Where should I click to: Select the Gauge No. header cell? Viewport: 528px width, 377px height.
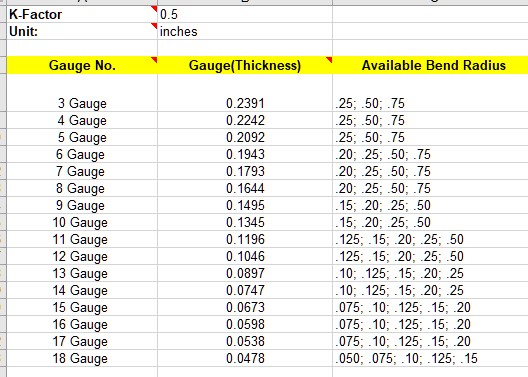point(82,65)
